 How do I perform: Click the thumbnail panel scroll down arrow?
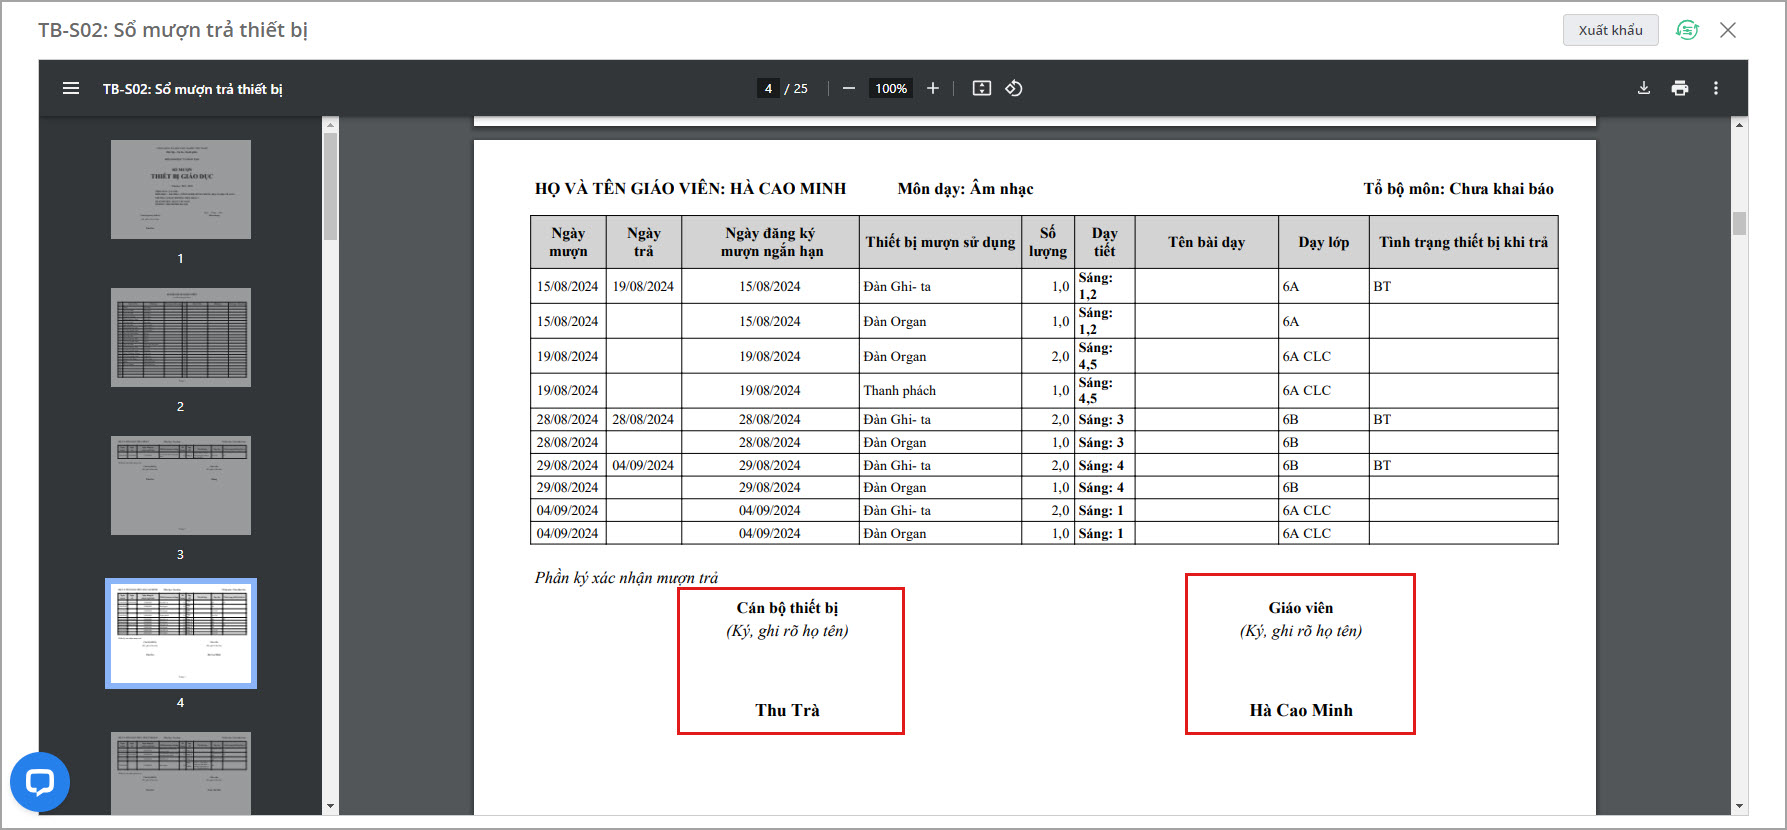(330, 806)
